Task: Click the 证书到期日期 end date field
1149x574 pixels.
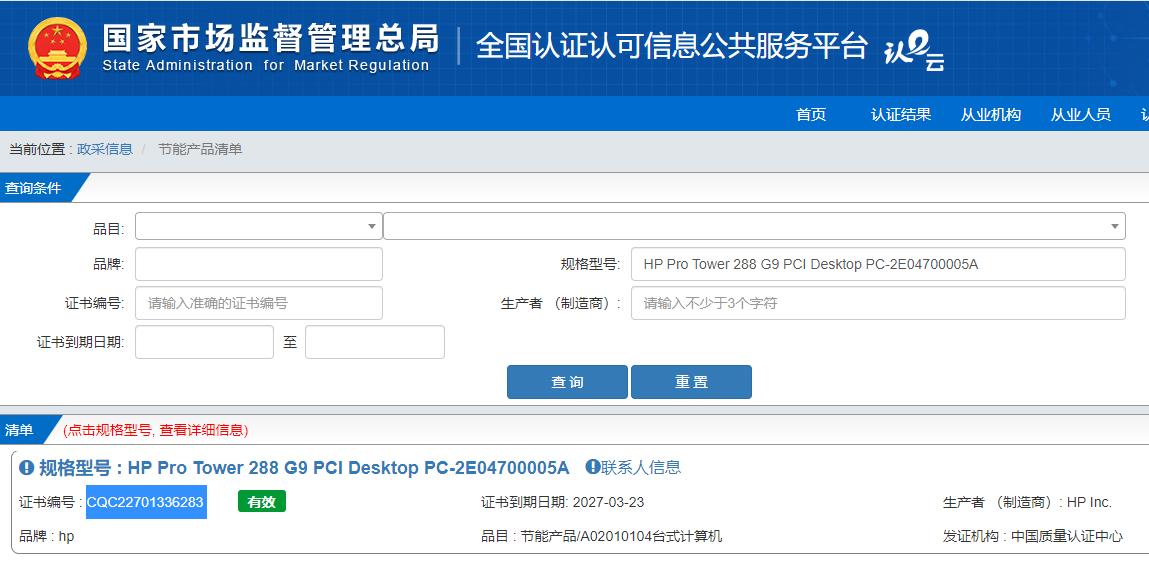Action: point(375,342)
